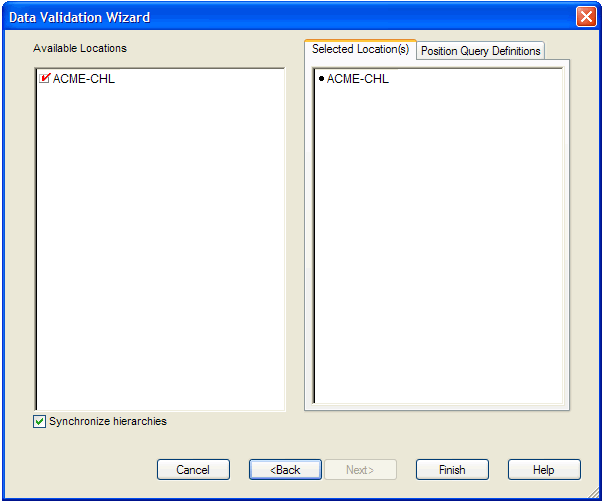
Task: Select ACME-CHL label in Available Locations
Action: coord(83,79)
